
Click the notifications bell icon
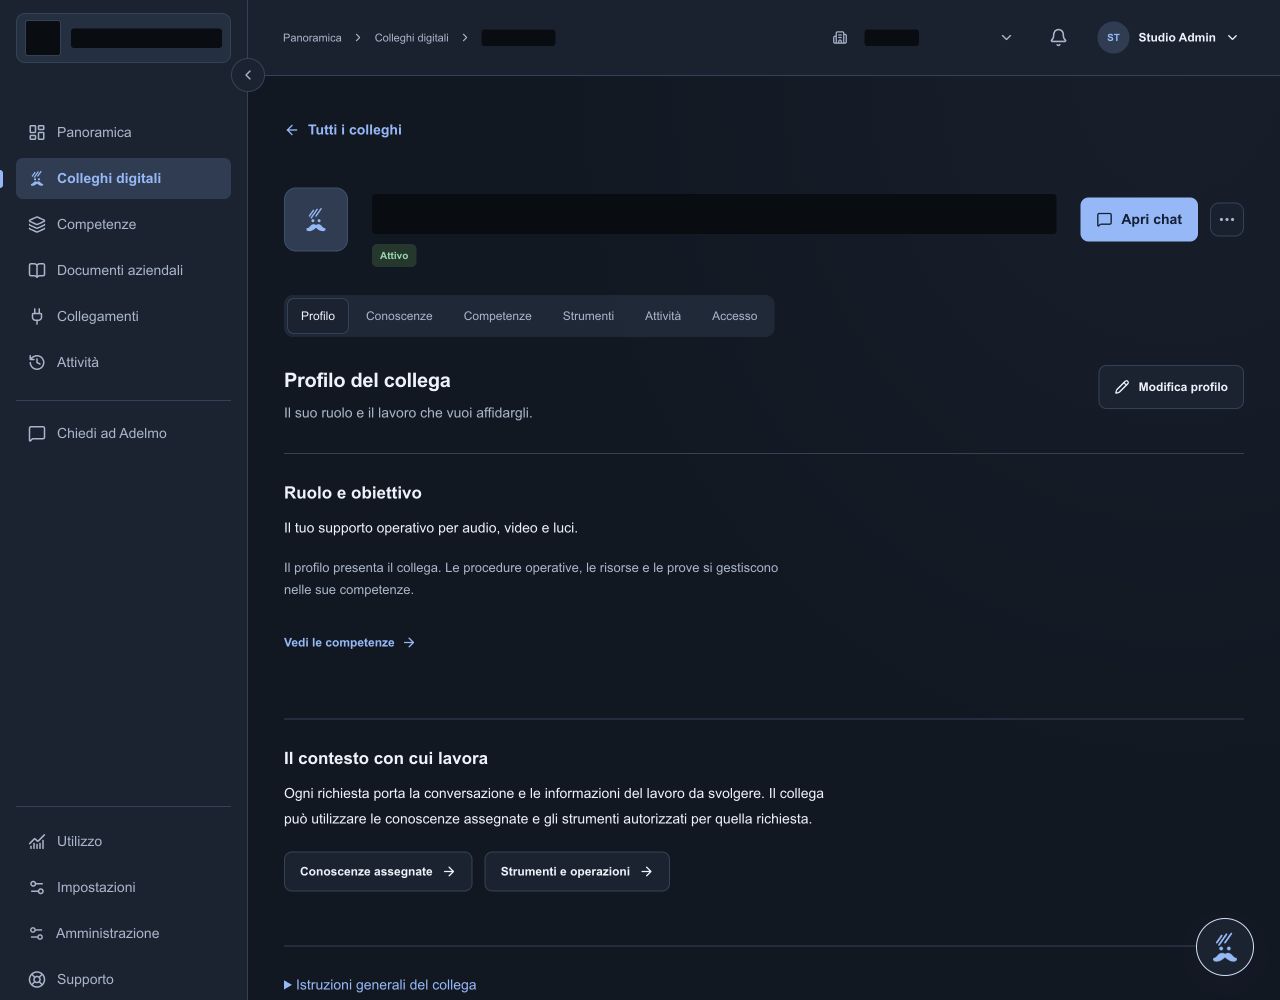coord(1058,37)
